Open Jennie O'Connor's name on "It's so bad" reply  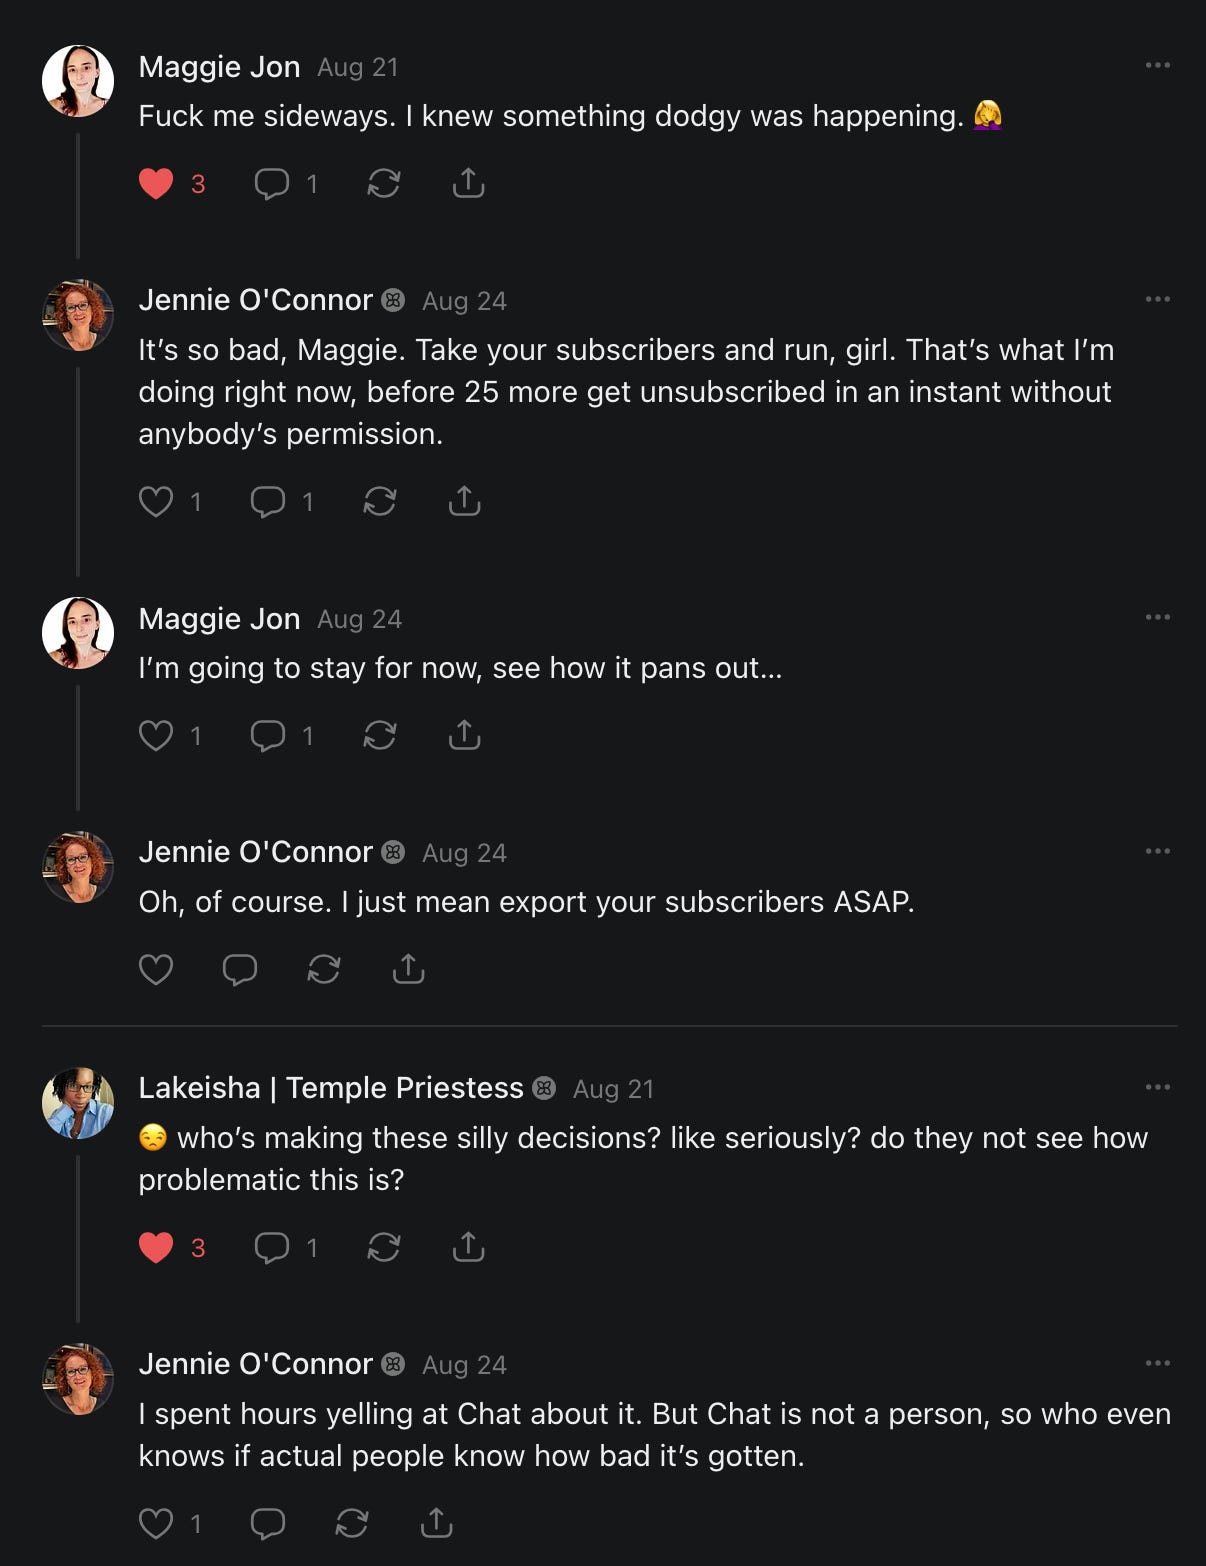pos(255,300)
